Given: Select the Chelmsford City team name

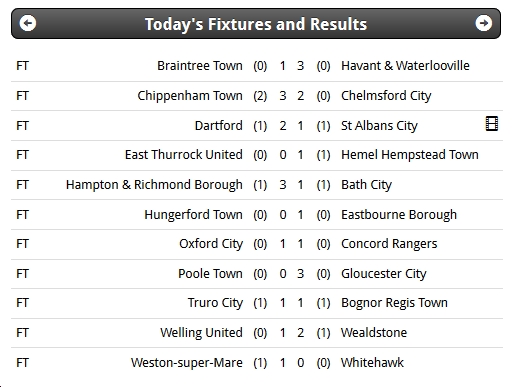Looking at the screenshot, I should (386, 96).
